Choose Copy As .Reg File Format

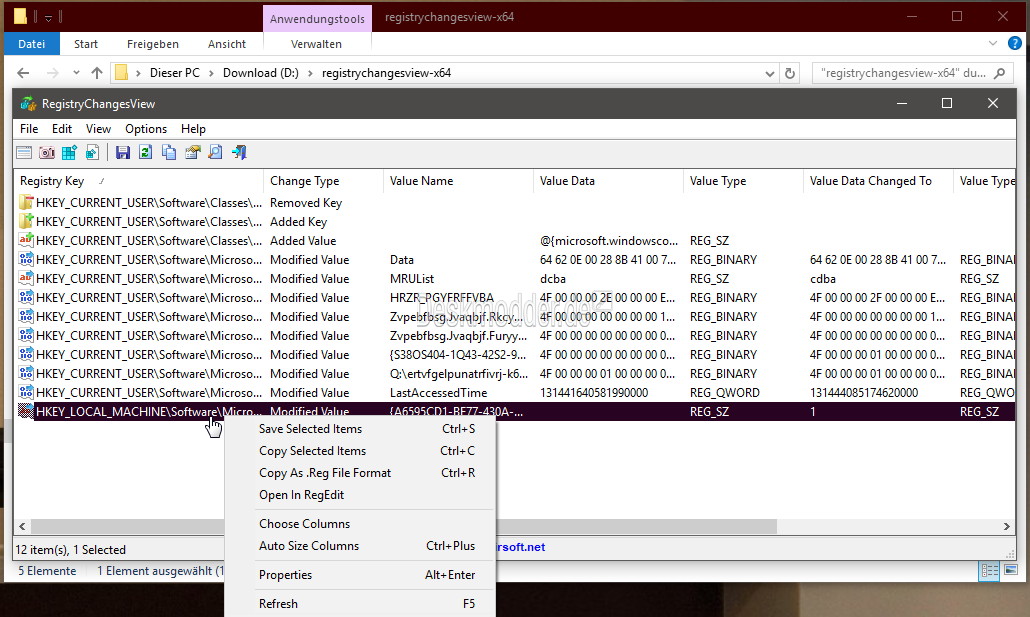pos(360,472)
